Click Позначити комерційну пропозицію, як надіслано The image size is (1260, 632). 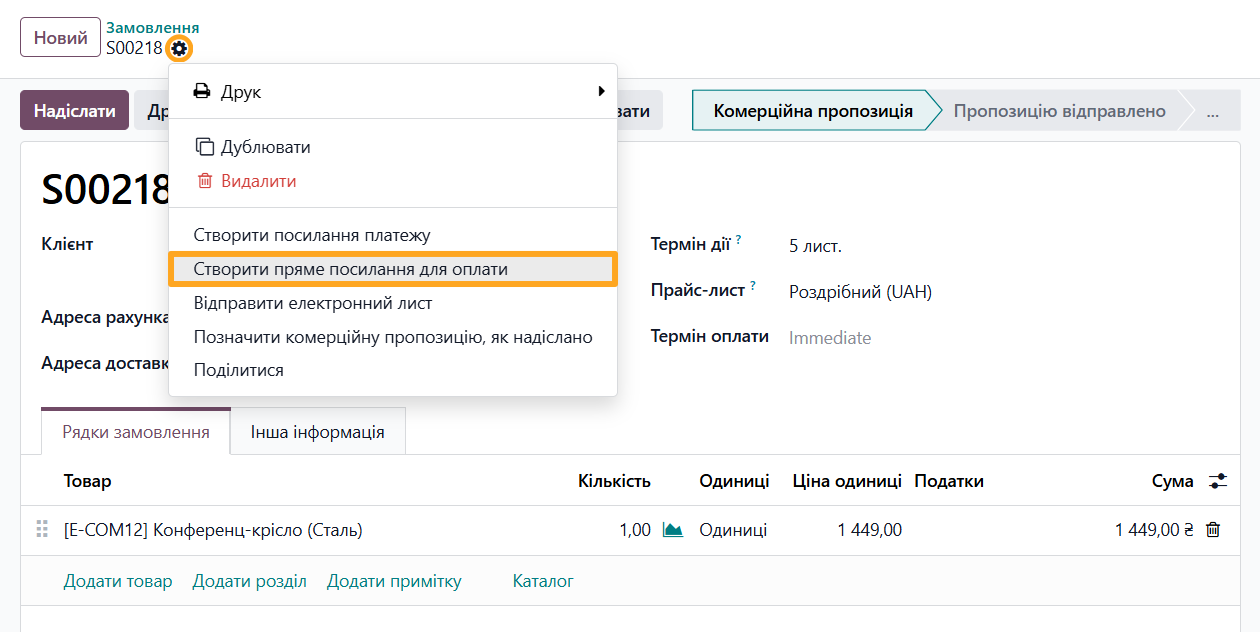(393, 337)
